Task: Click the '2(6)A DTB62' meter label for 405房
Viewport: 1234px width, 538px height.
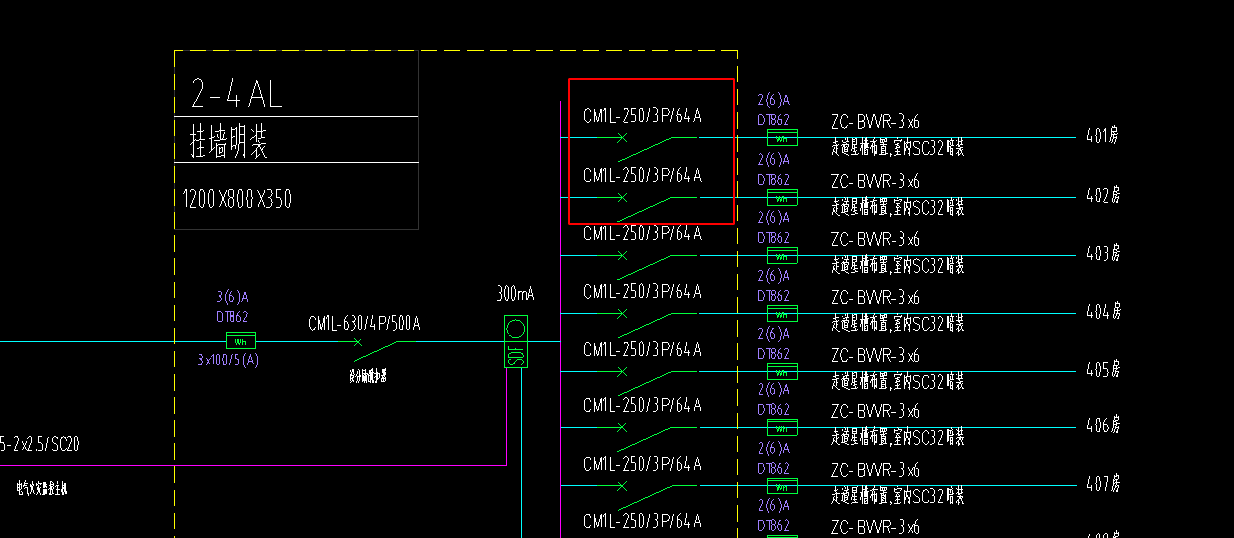Action: coord(774,343)
